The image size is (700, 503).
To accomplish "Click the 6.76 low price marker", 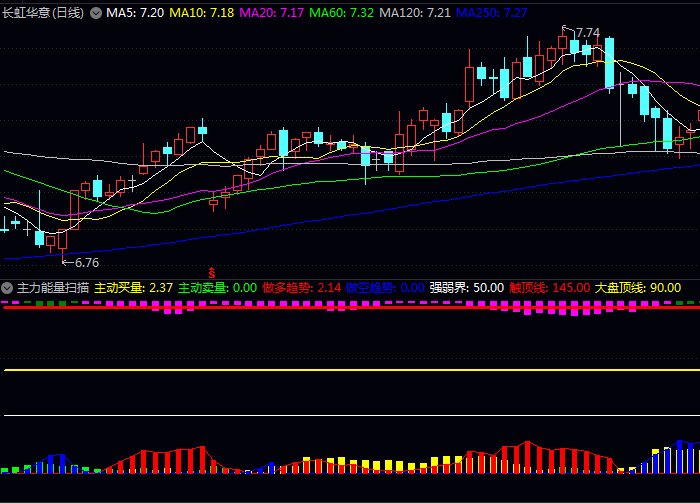I will click(87, 263).
